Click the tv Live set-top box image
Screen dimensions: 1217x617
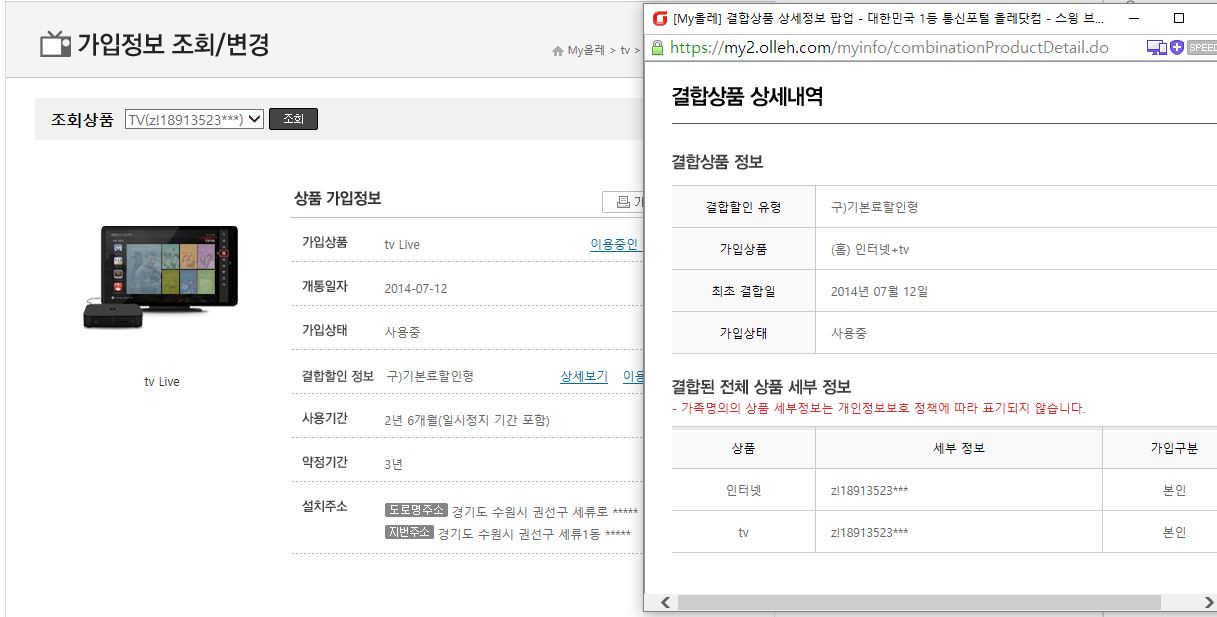(160, 277)
